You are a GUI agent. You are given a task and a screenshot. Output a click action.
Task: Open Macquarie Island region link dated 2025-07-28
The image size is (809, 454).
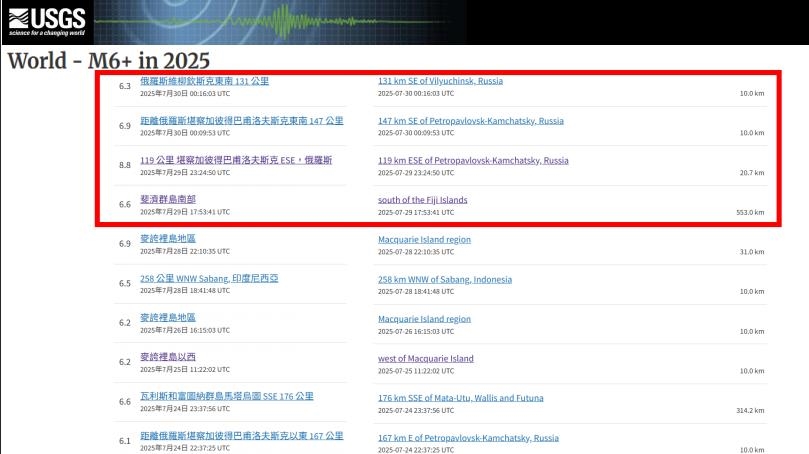click(424, 240)
